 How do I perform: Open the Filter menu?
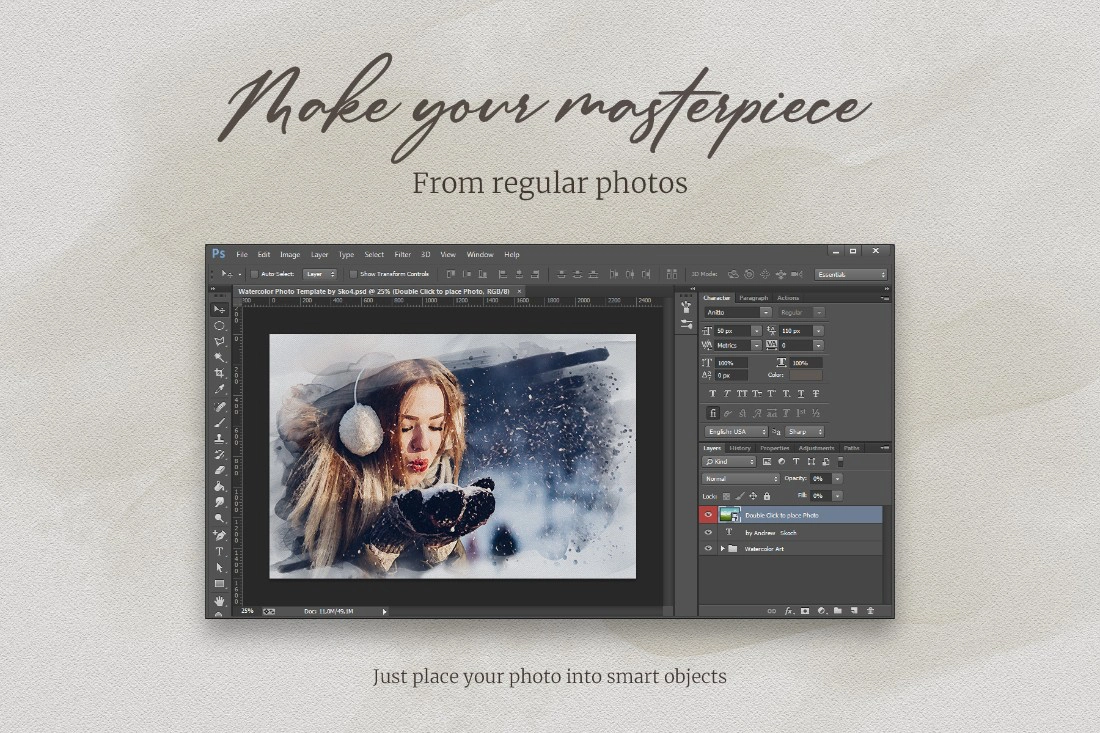click(x=403, y=255)
